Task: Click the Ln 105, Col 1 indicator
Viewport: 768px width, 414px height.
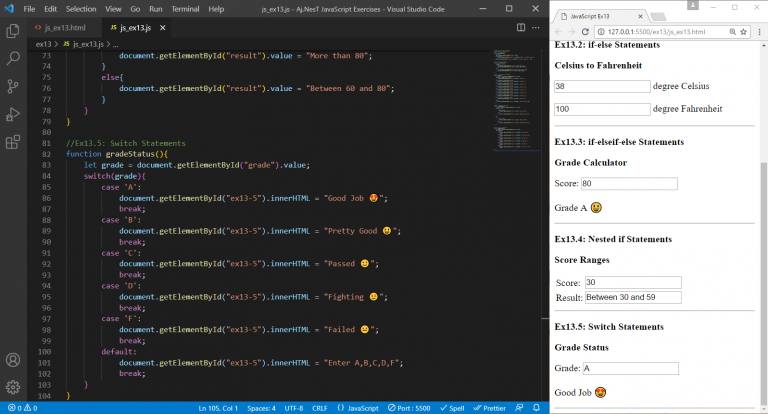Action: 220,408
